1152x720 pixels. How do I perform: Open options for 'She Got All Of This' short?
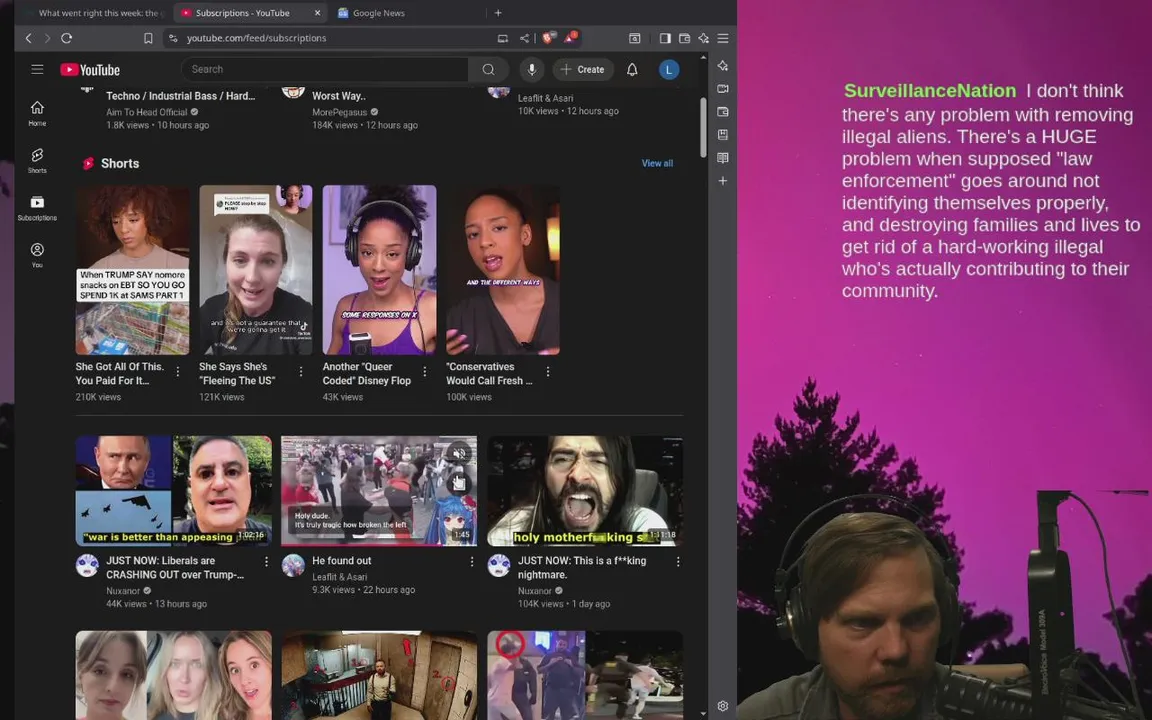point(178,372)
